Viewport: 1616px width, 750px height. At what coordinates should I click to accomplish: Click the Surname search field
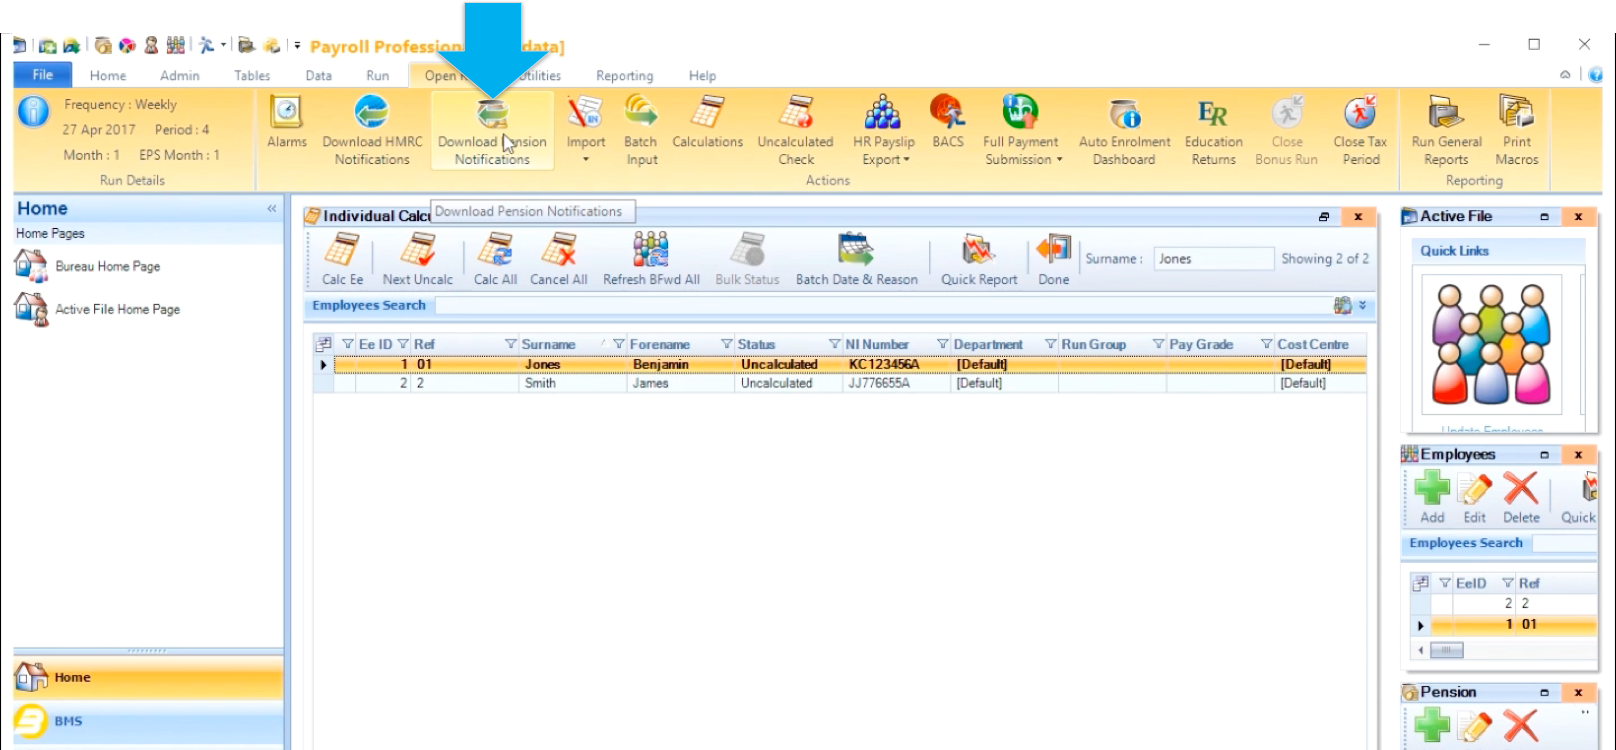click(1213, 259)
